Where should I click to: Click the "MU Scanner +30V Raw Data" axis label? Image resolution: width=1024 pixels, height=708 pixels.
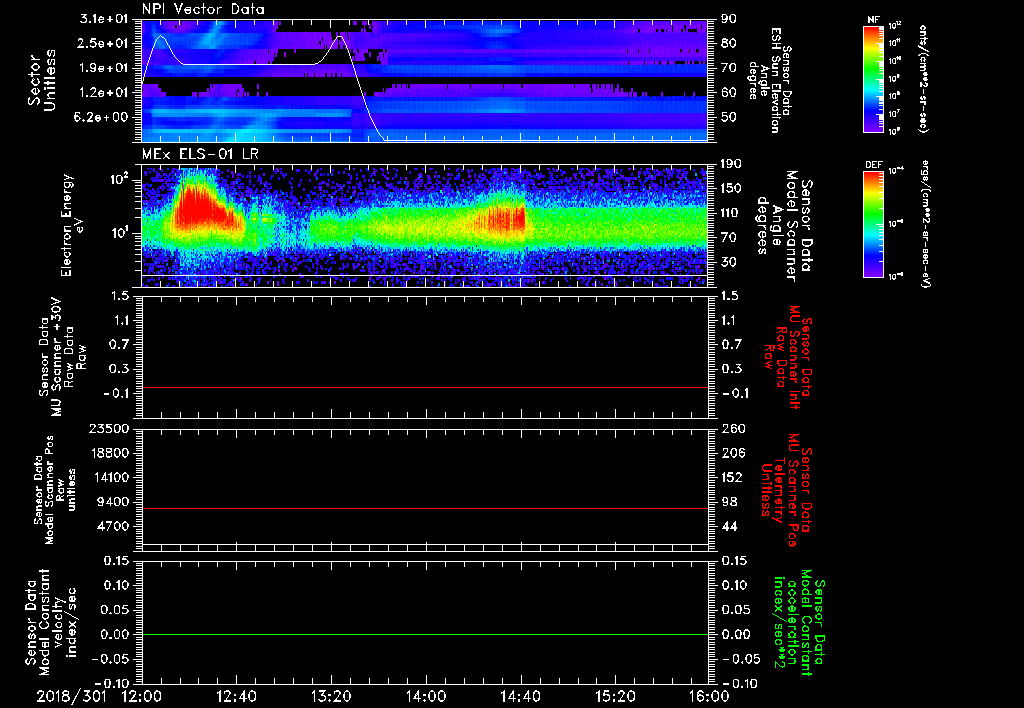pyautogui.click(x=62, y=357)
